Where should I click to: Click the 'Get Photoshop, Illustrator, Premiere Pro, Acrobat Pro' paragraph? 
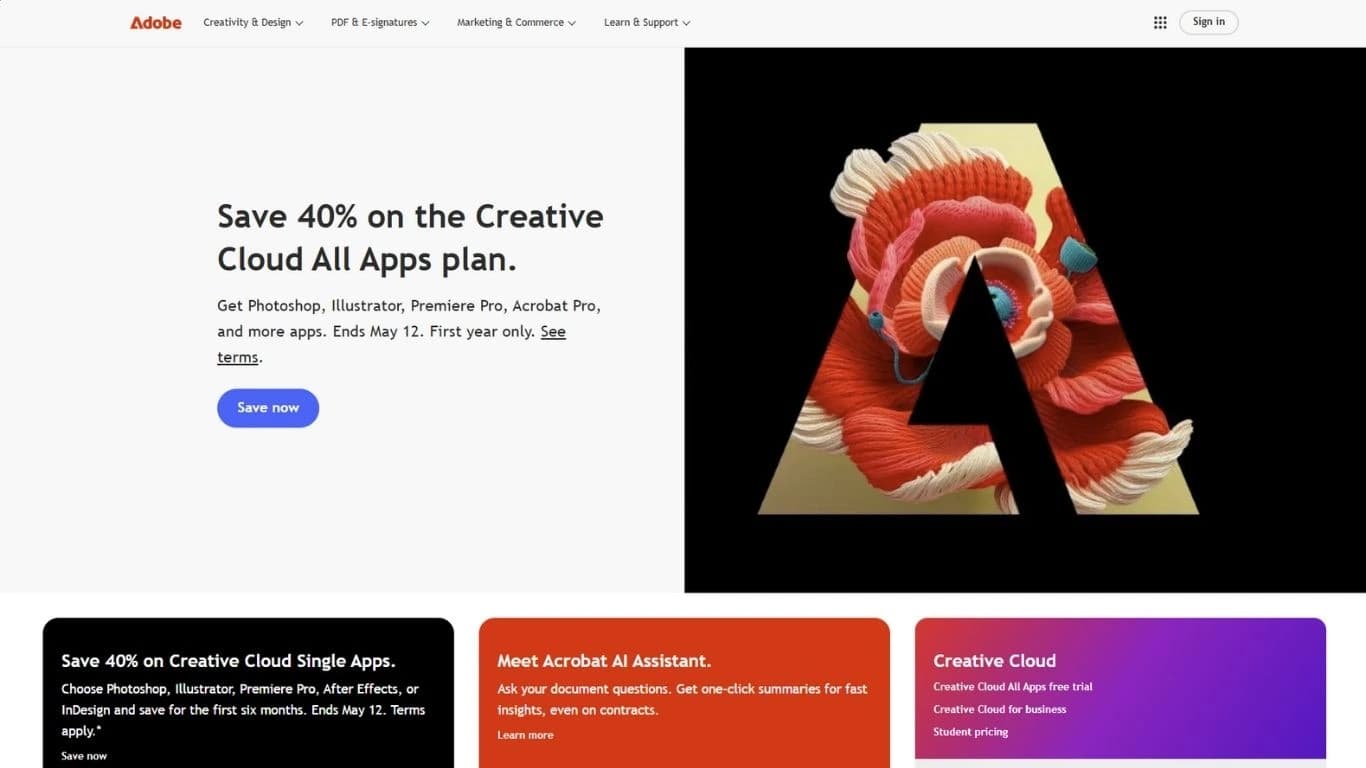(409, 331)
